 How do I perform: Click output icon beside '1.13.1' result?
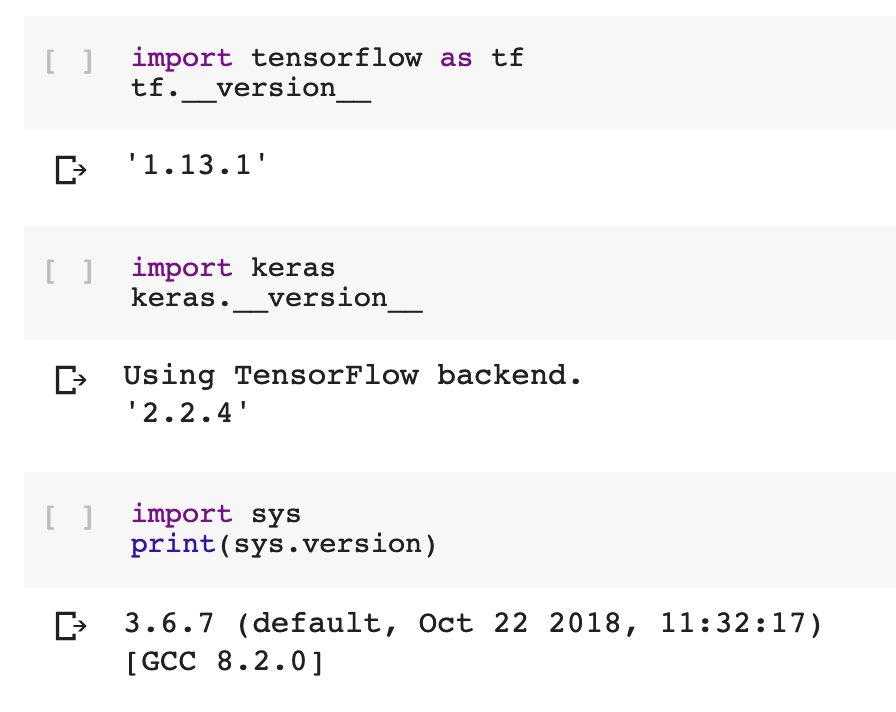click(71, 170)
